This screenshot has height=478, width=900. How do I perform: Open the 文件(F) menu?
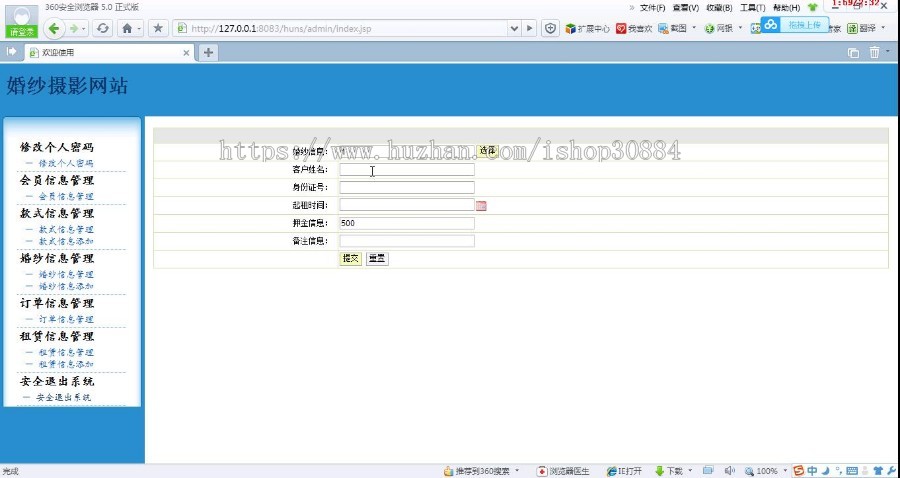(653, 7)
